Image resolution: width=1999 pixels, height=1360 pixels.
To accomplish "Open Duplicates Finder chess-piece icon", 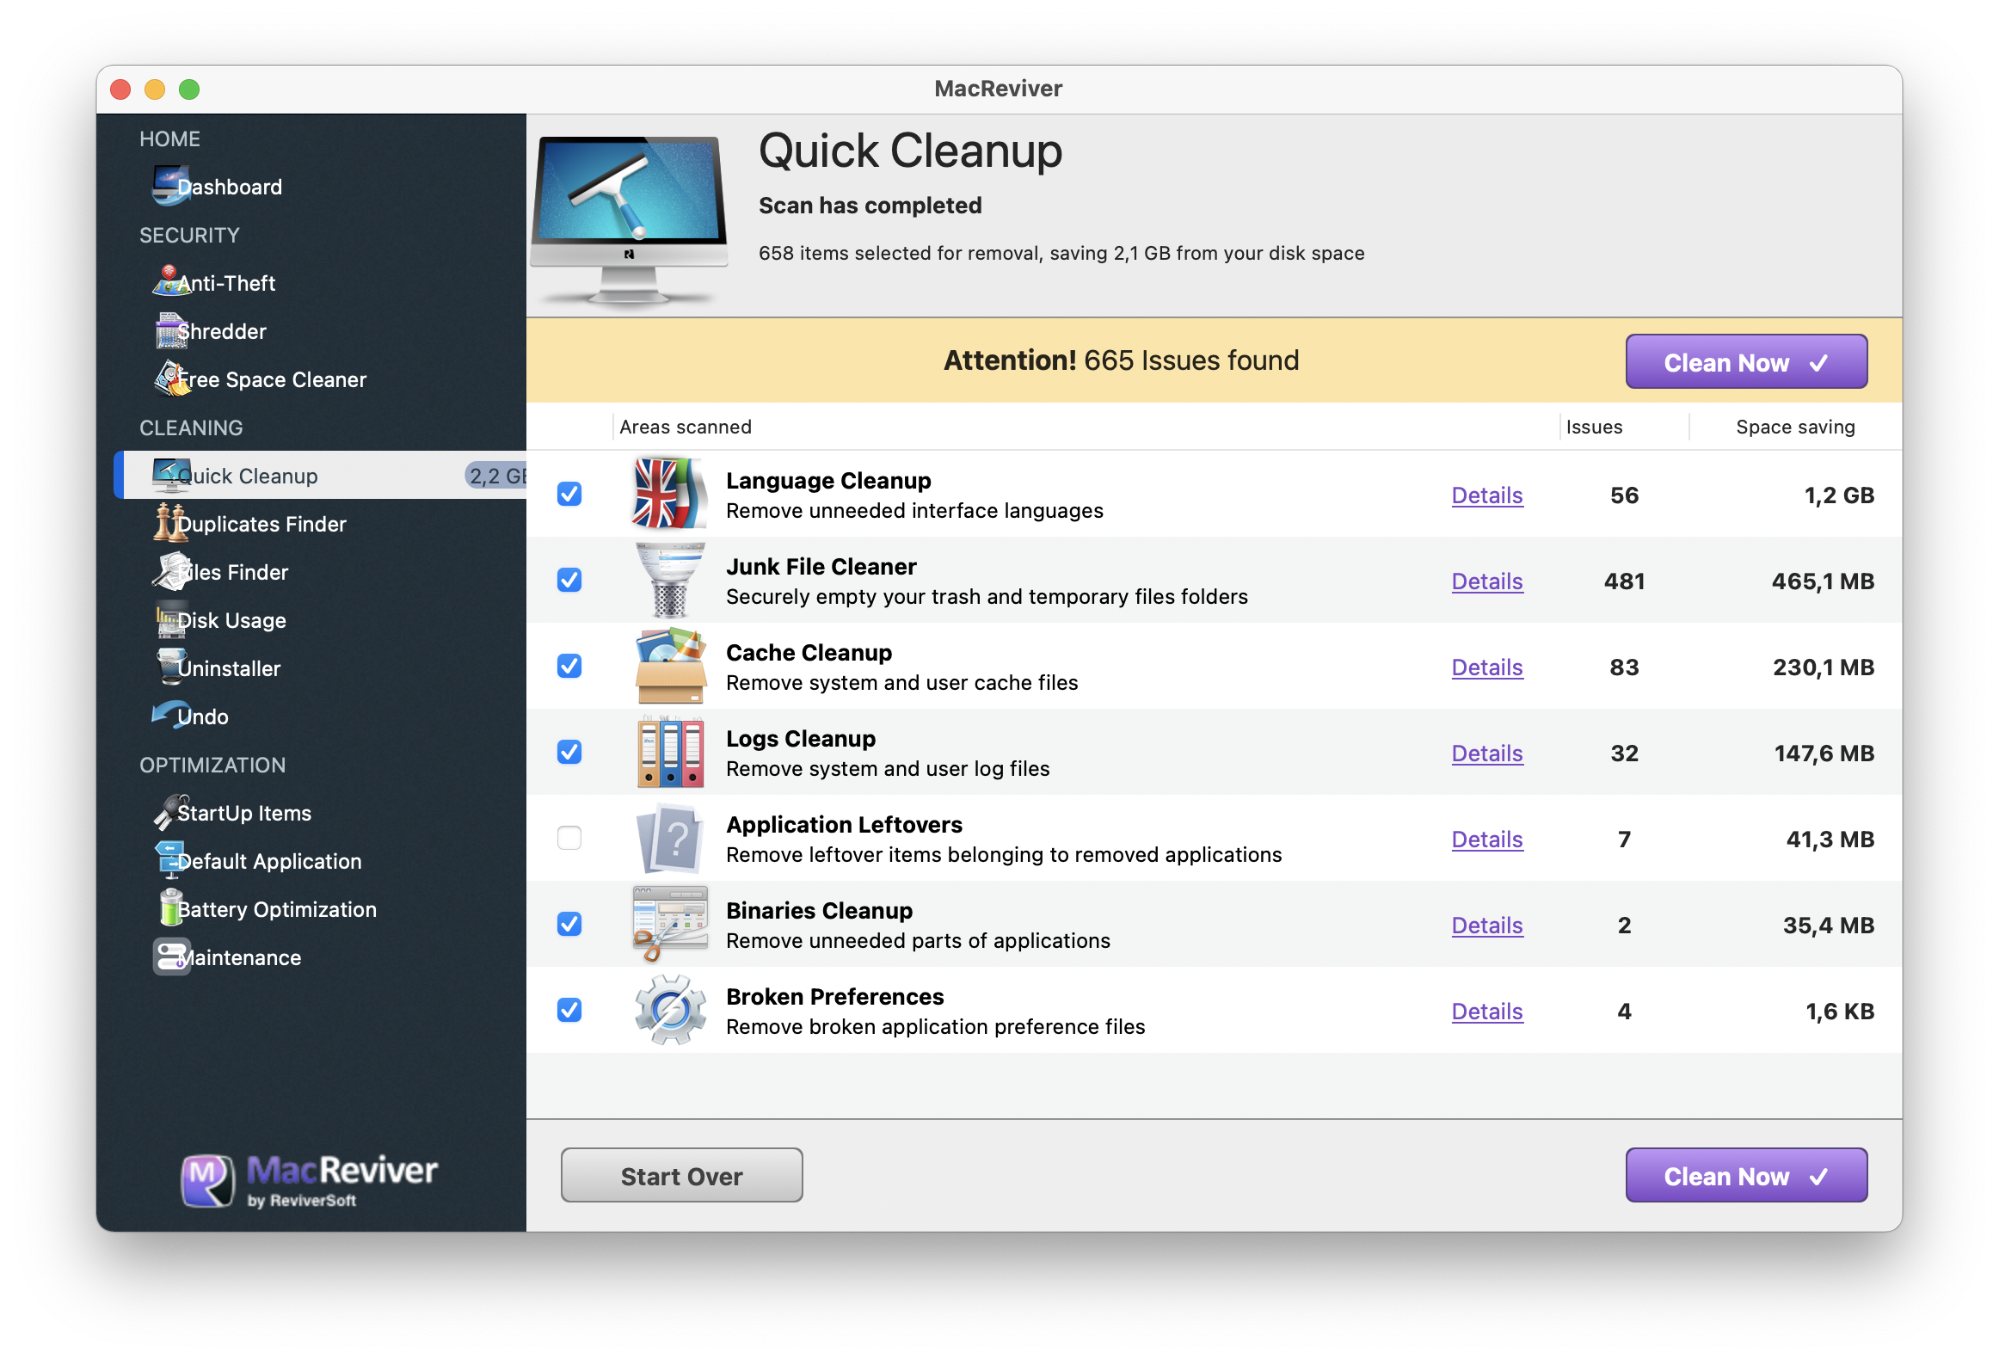I will 171,523.
